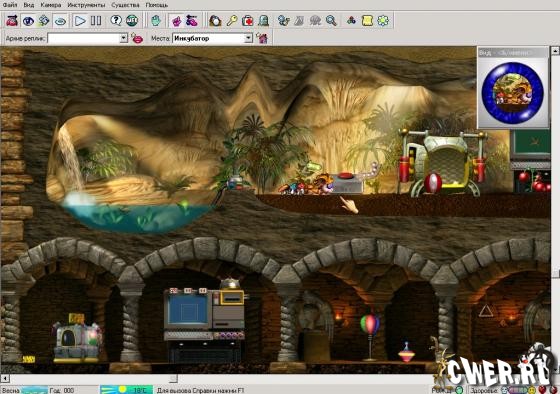Expand the speech archive dropdown arrow

pyautogui.click(x=123, y=38)
